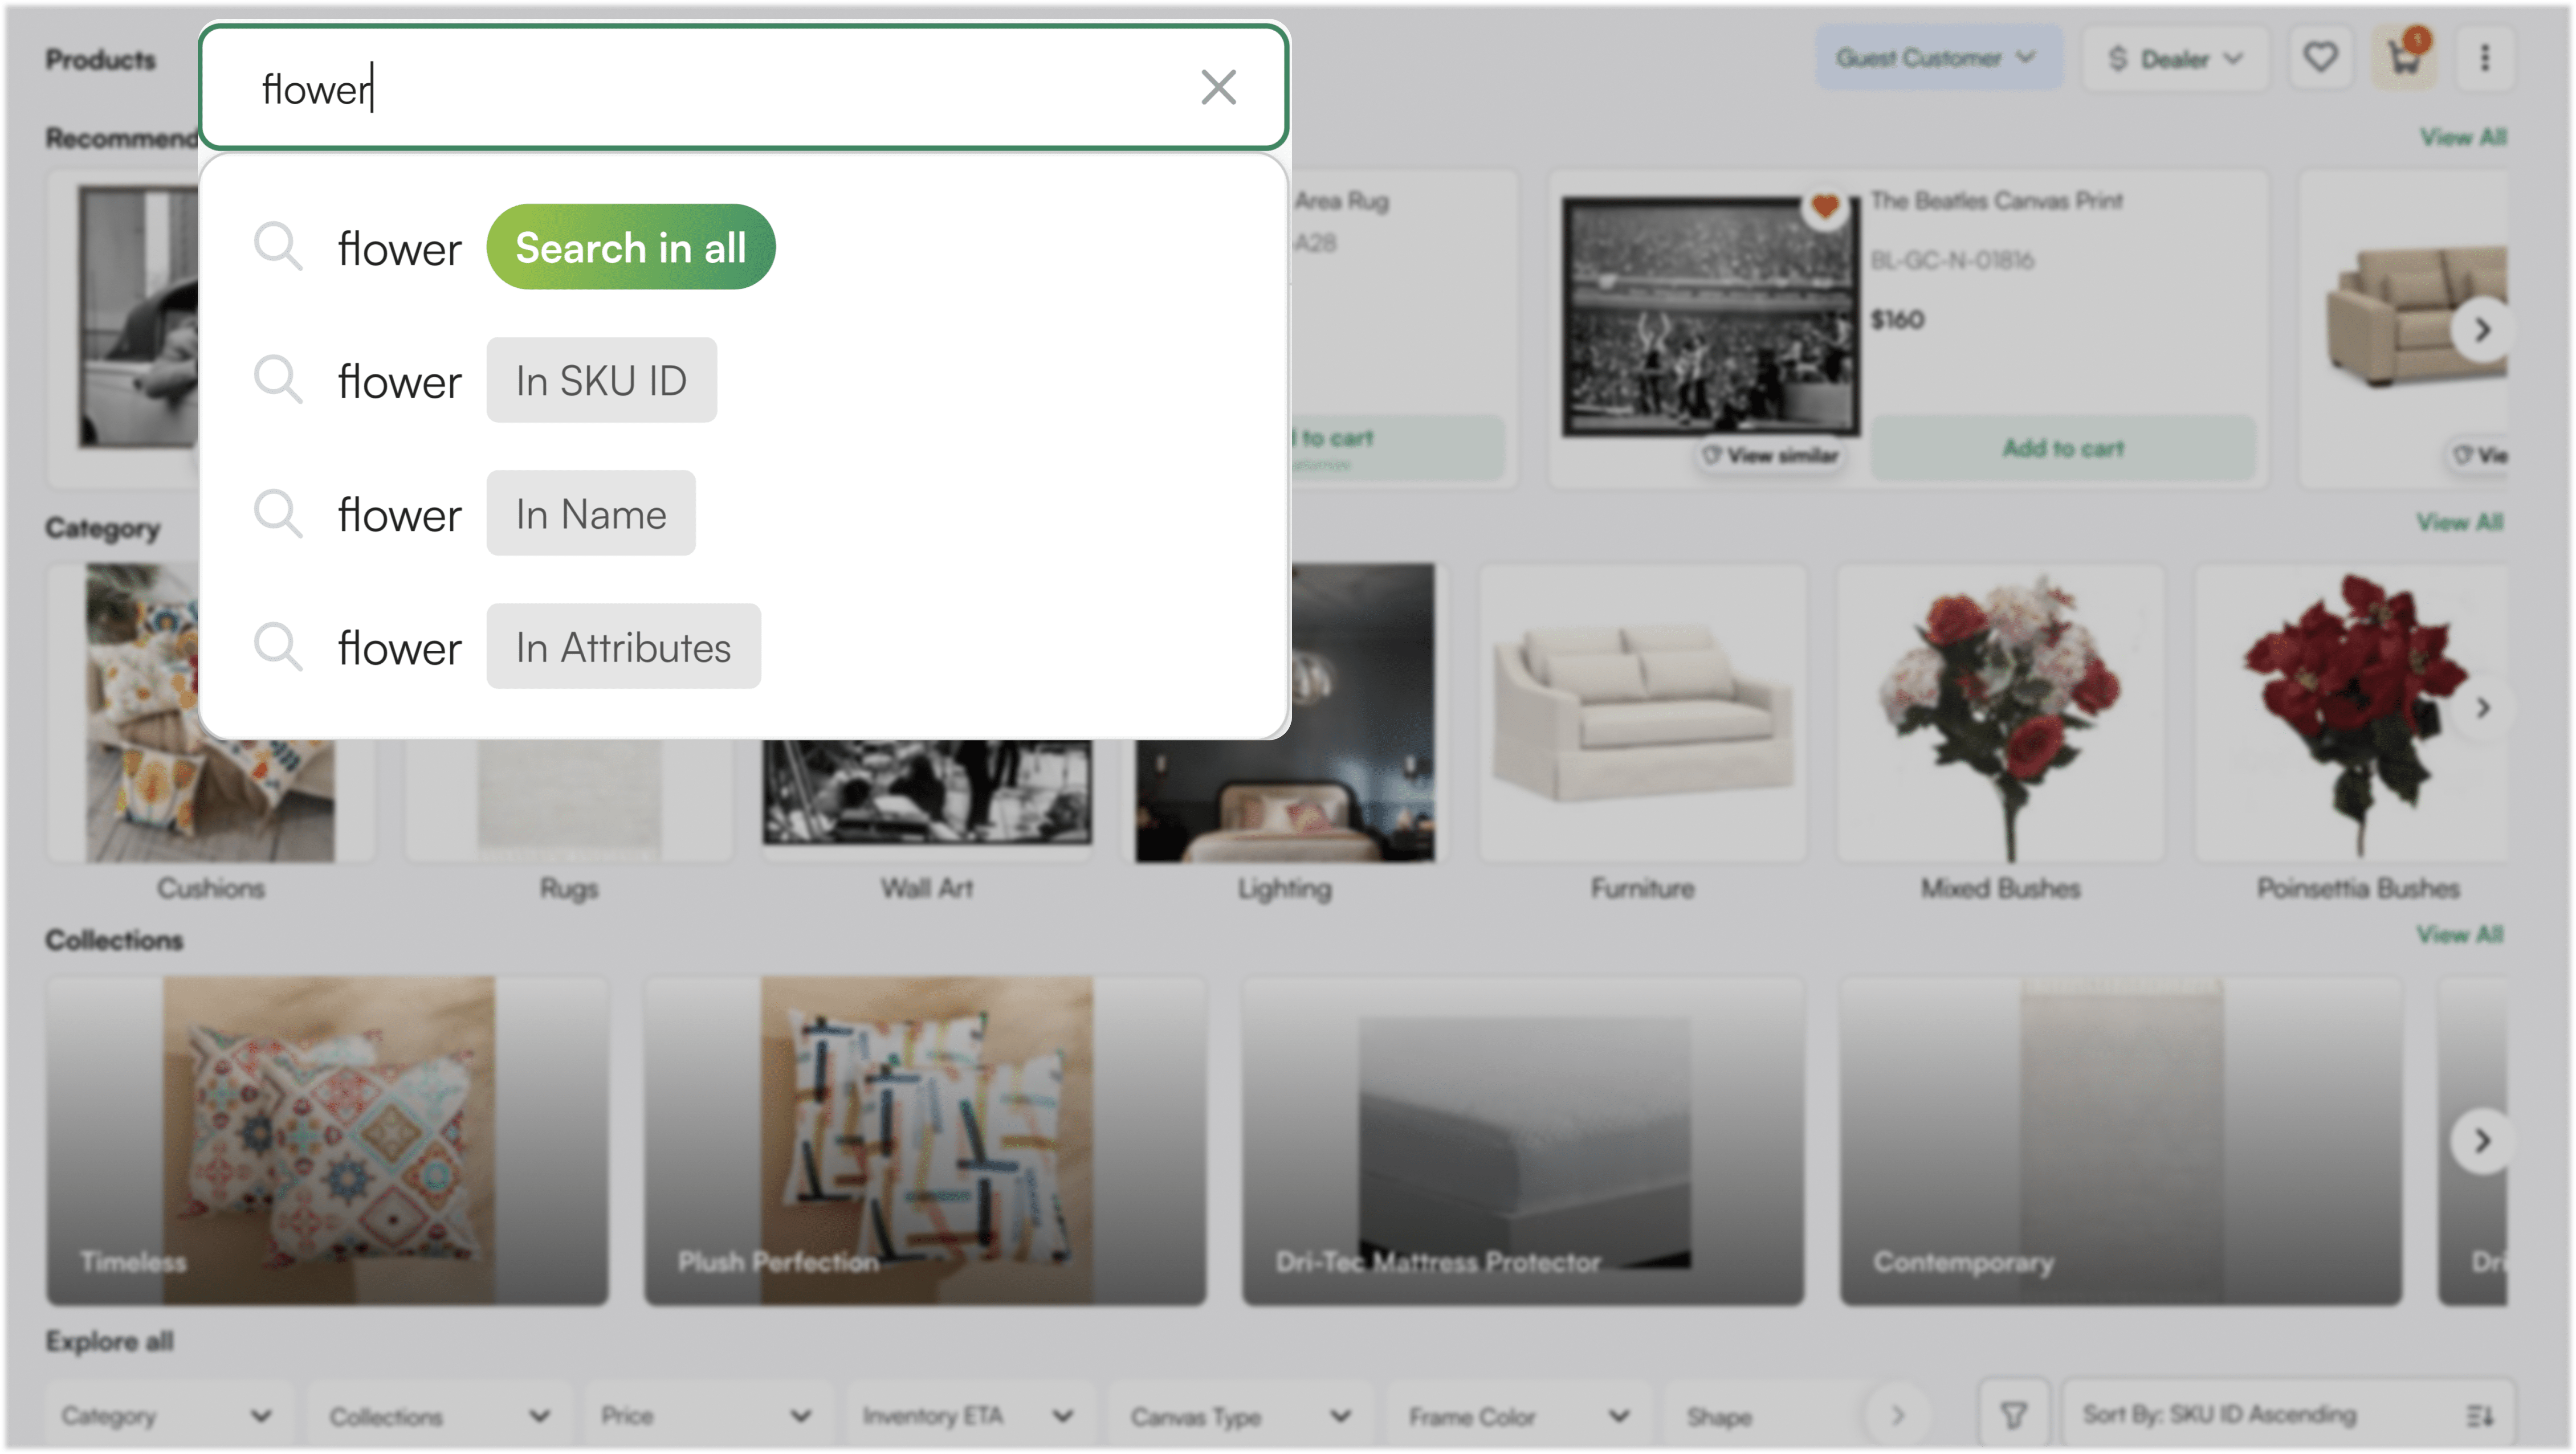This screenshot has height=1454, width=2576.
Task: Select the Search in all suggestion
Action: pos(630,247)
